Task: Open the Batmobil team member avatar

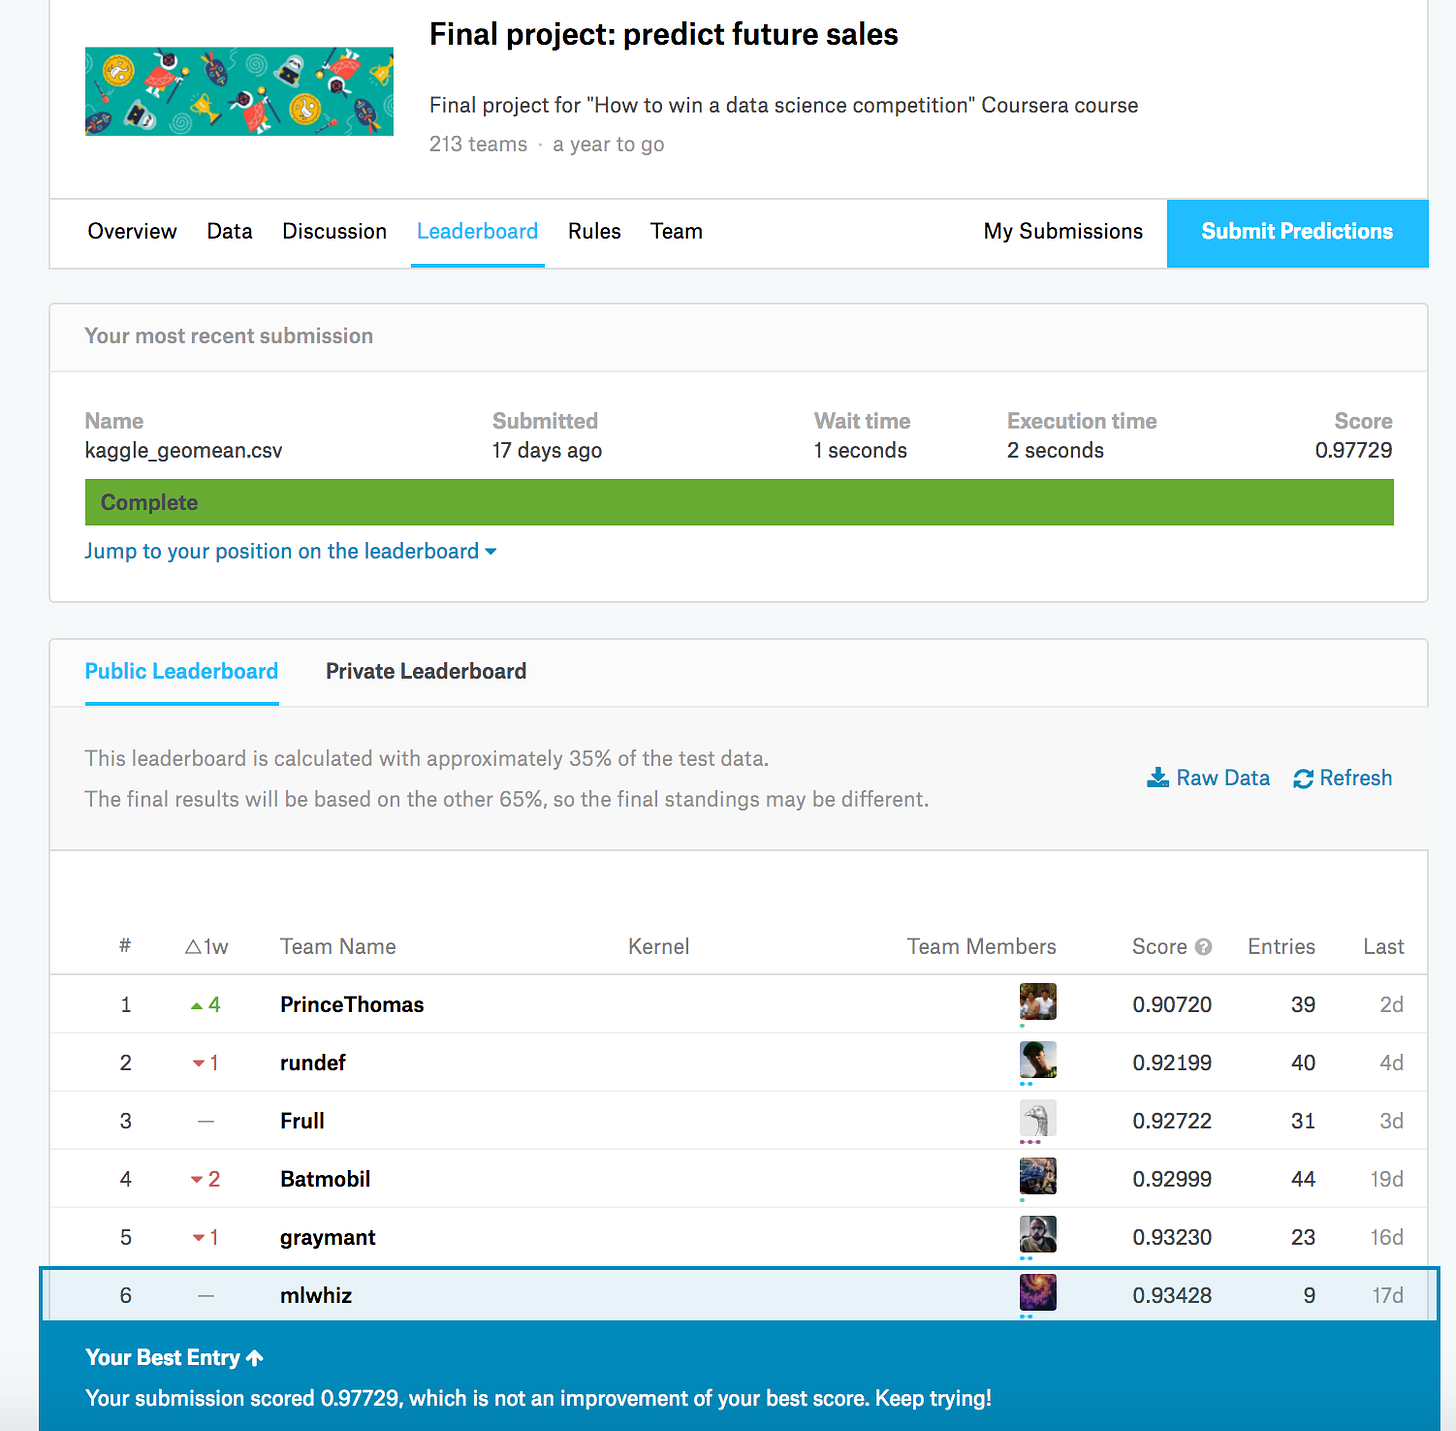Action: pyautogui.click(x=1038, y=1176)
